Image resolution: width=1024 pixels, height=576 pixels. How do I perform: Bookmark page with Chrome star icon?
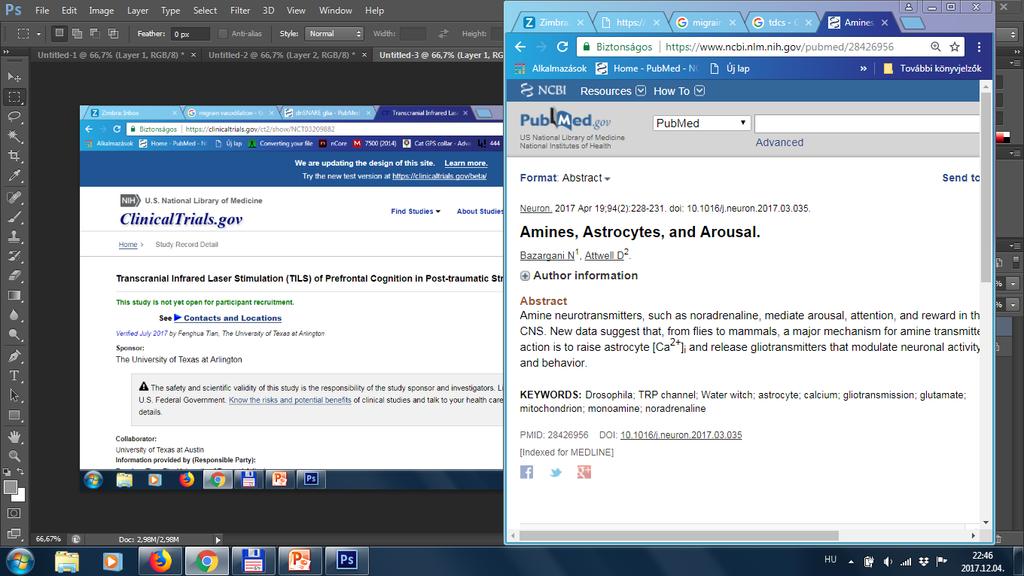[955, 47]
